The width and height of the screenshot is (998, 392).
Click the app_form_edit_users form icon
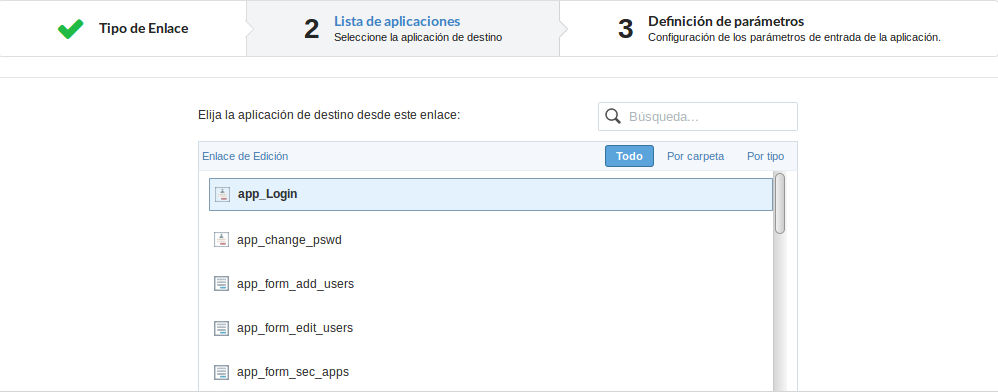[221, 328]
